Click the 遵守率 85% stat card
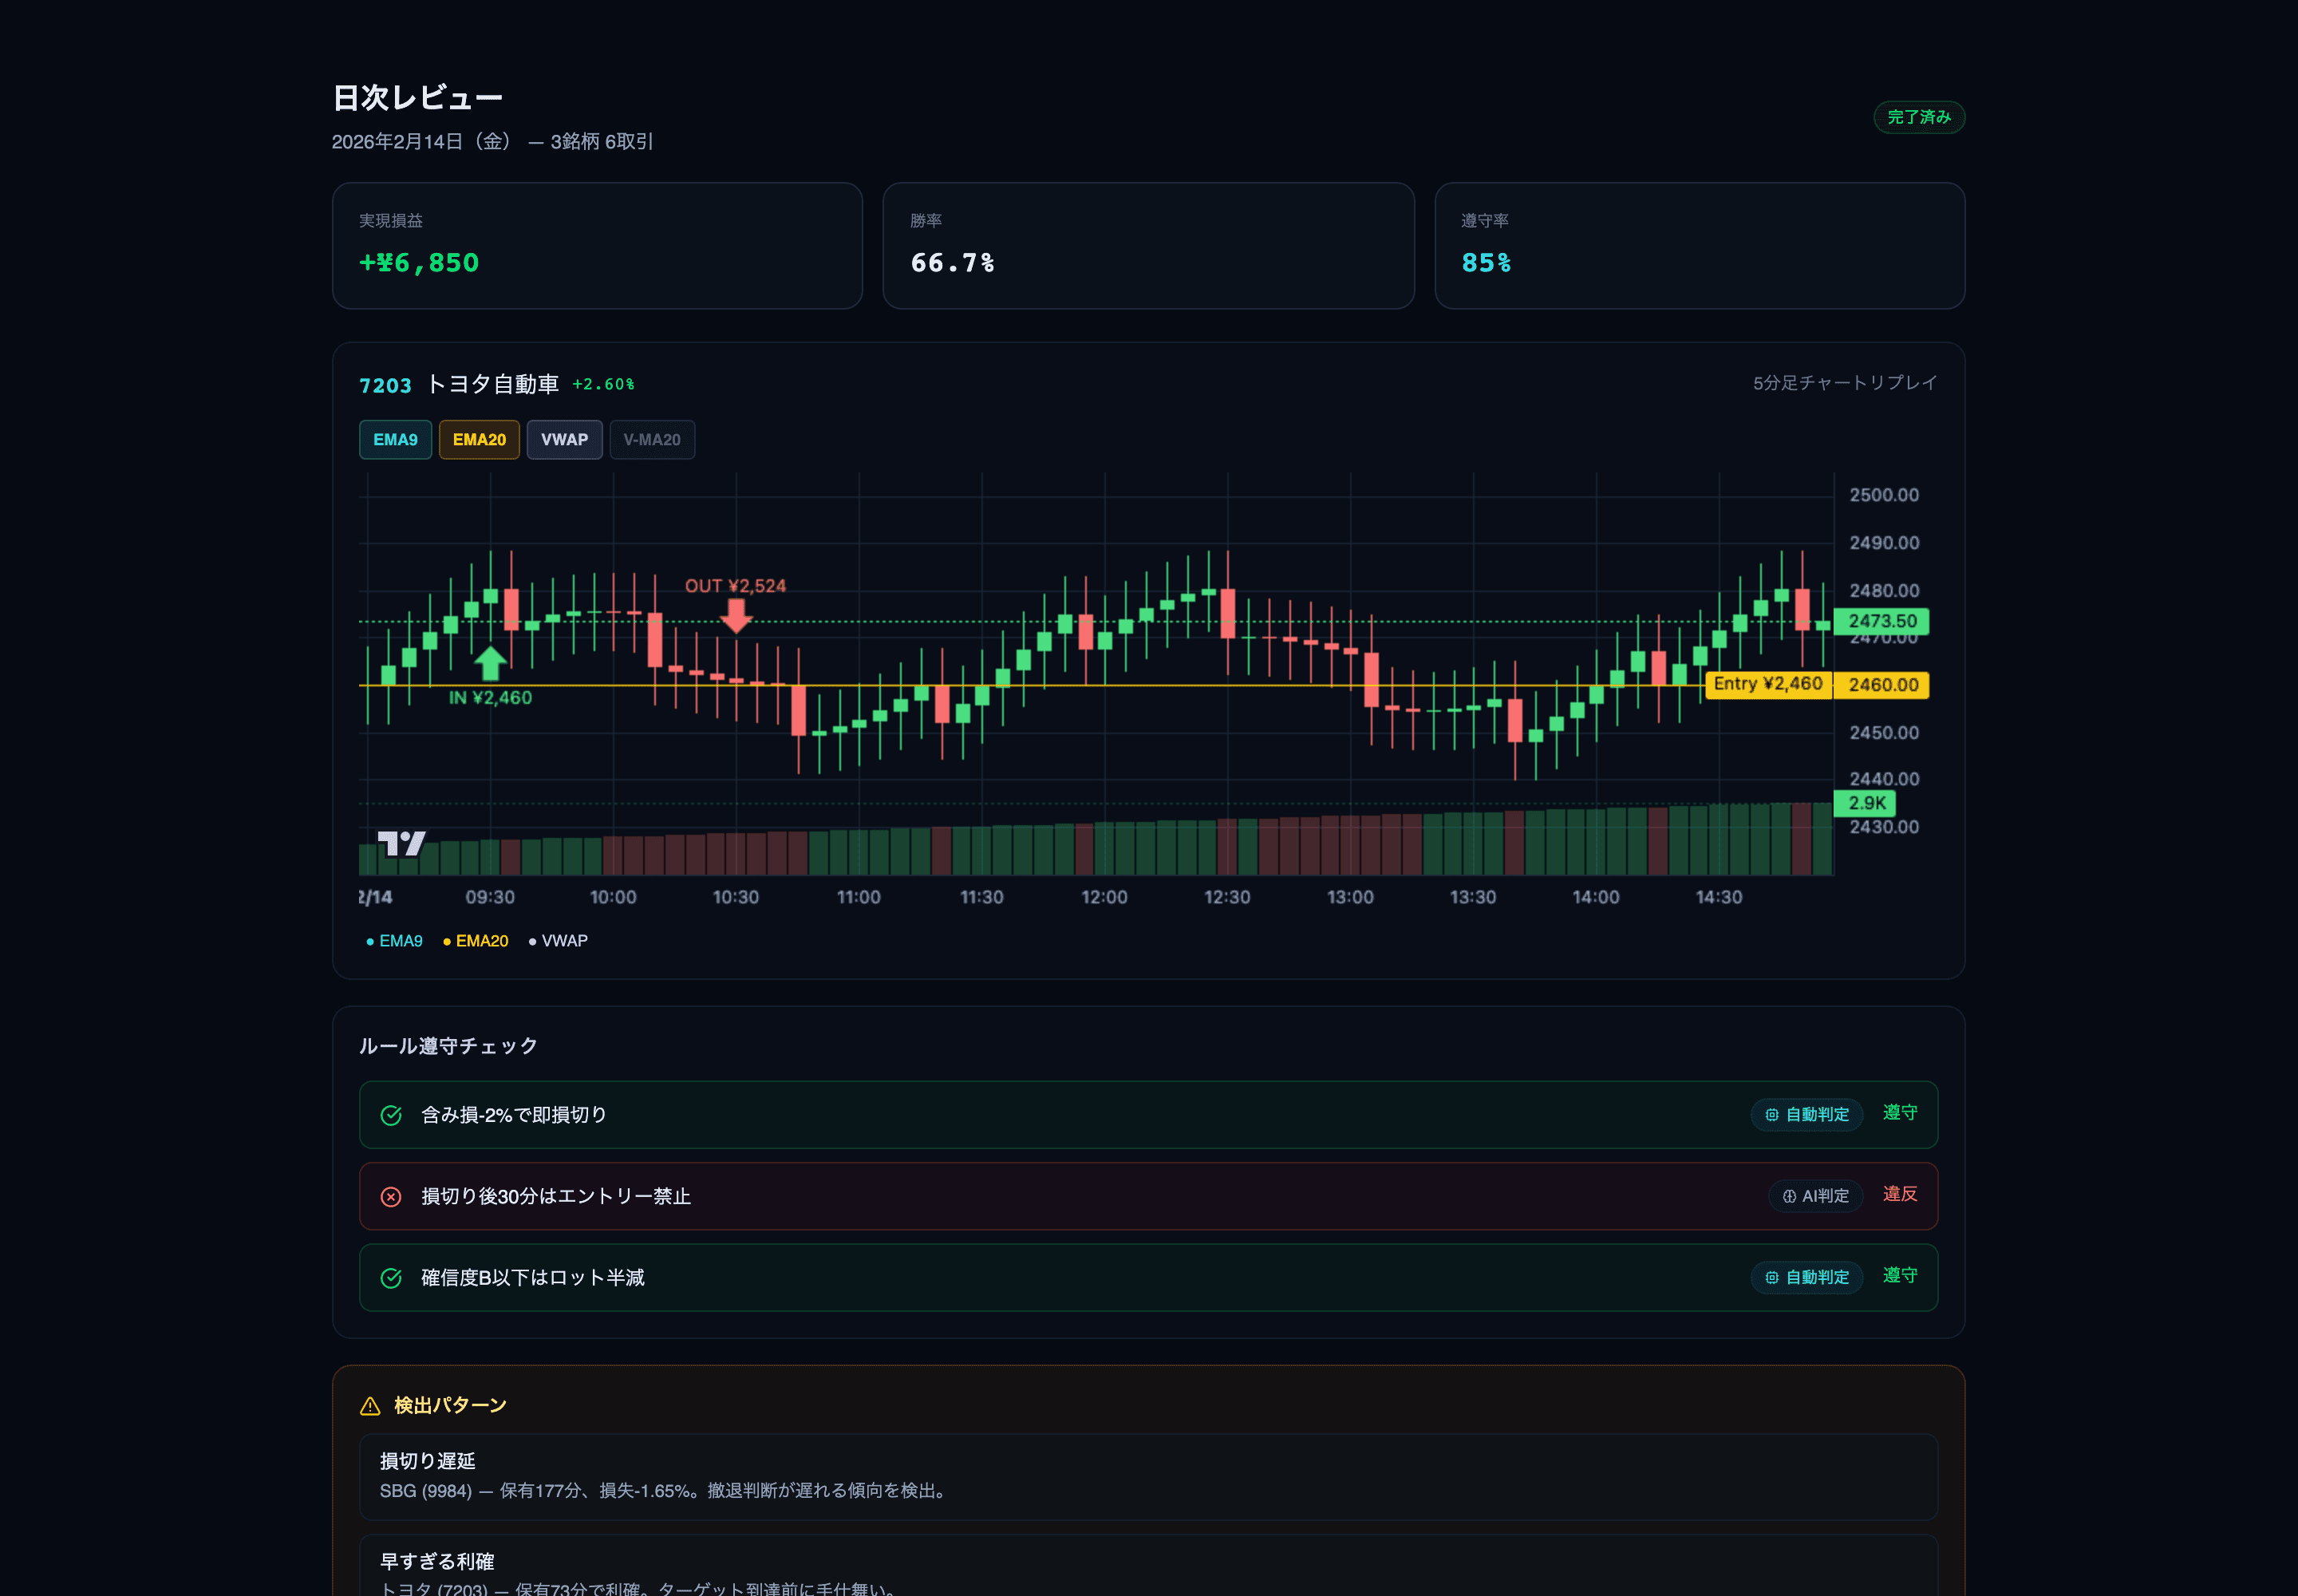Viewport: 2298px width, 1596px height. point(1699,245)
